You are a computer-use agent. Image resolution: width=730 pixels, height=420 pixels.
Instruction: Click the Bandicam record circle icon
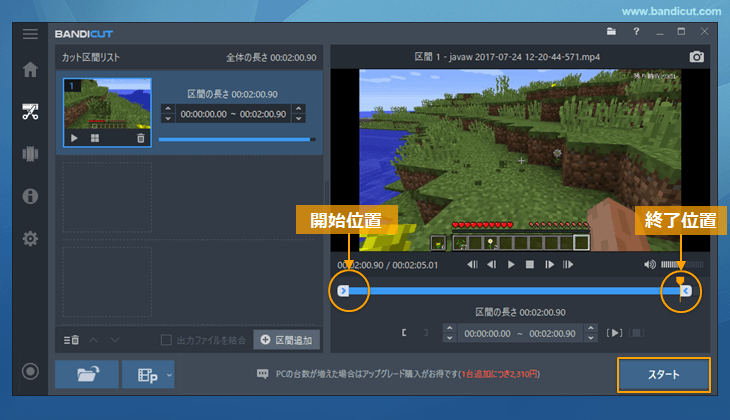pos(30,371)
